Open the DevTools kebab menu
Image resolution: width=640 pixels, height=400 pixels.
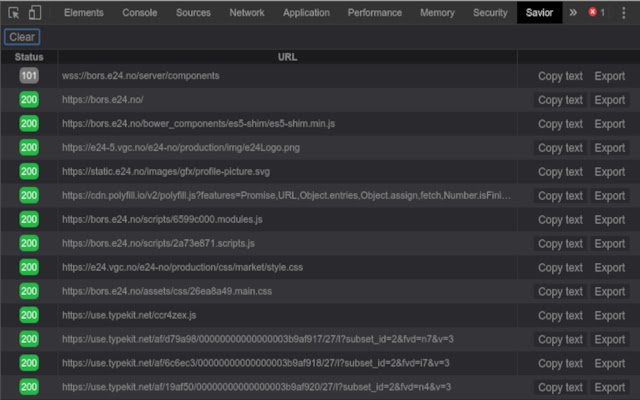coord(623,13)
